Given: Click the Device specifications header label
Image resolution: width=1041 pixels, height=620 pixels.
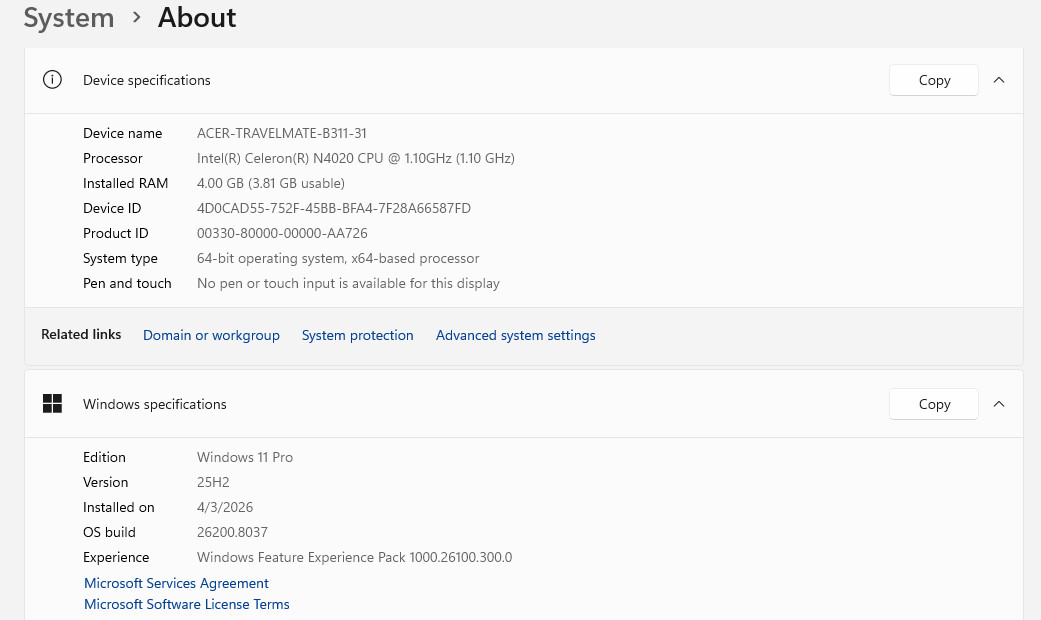Looking at the screenshot, I should tap(147, 80).
